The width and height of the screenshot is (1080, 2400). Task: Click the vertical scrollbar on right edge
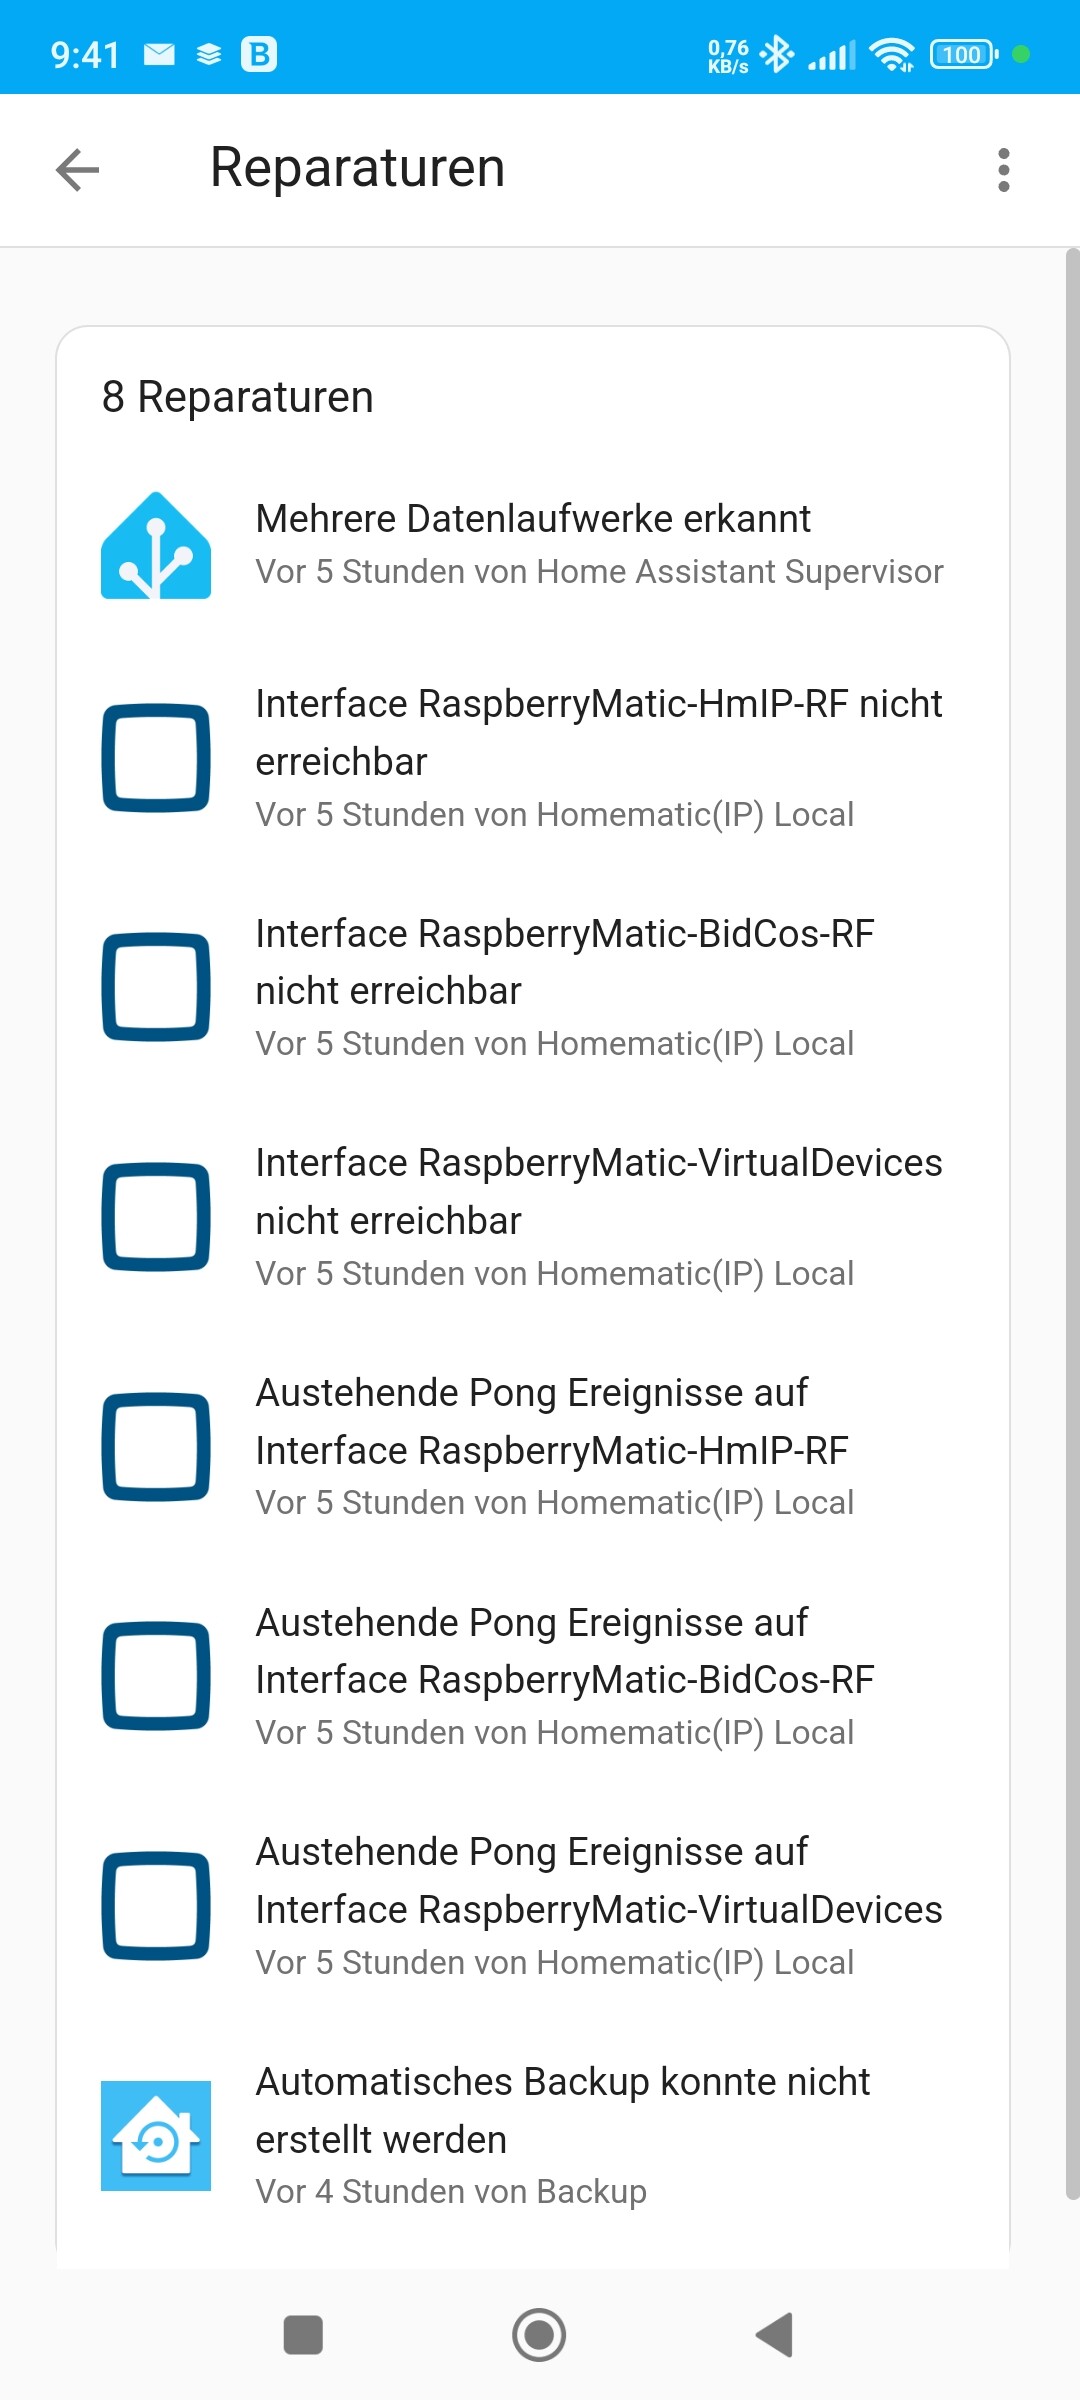tap(1072, 1224)
